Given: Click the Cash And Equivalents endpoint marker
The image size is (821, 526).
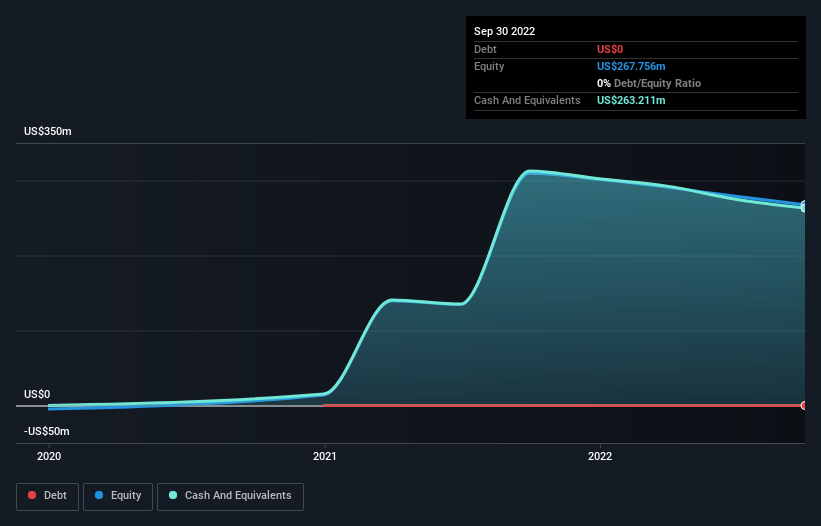Looking at the screenshot, I should coord(804,208).
